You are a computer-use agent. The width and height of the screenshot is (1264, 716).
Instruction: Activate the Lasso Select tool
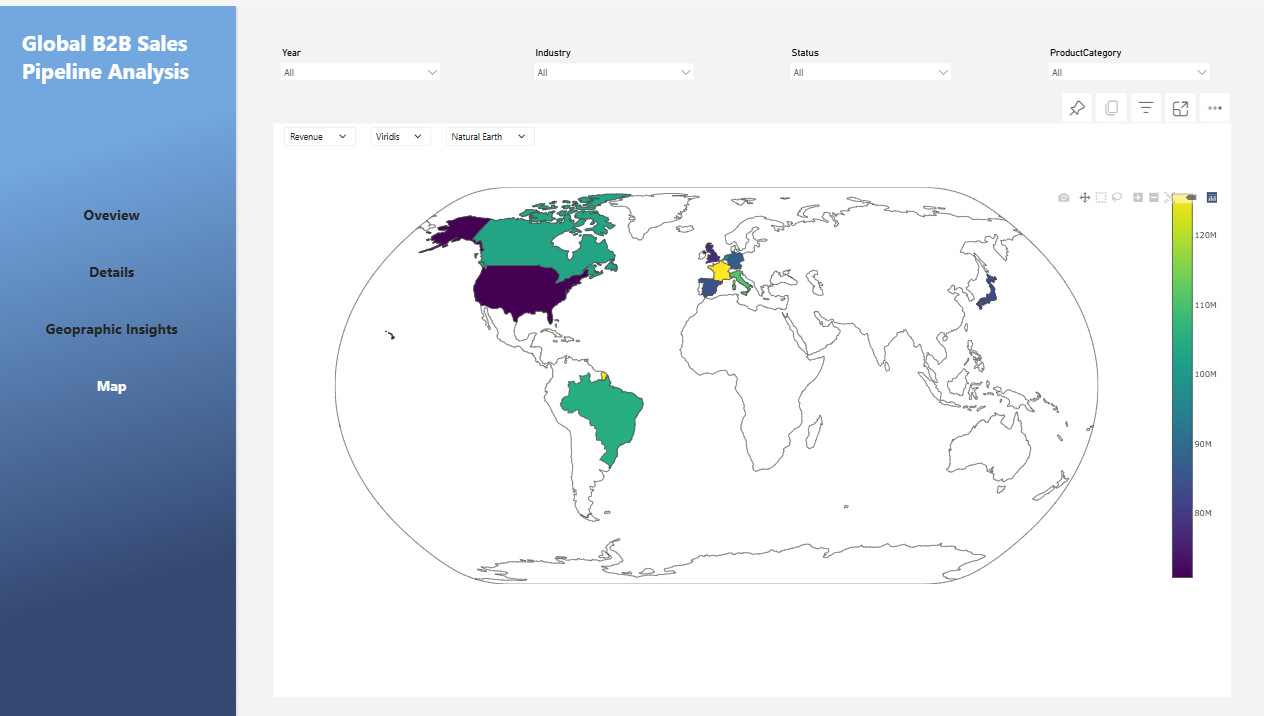click(1117, 198)
